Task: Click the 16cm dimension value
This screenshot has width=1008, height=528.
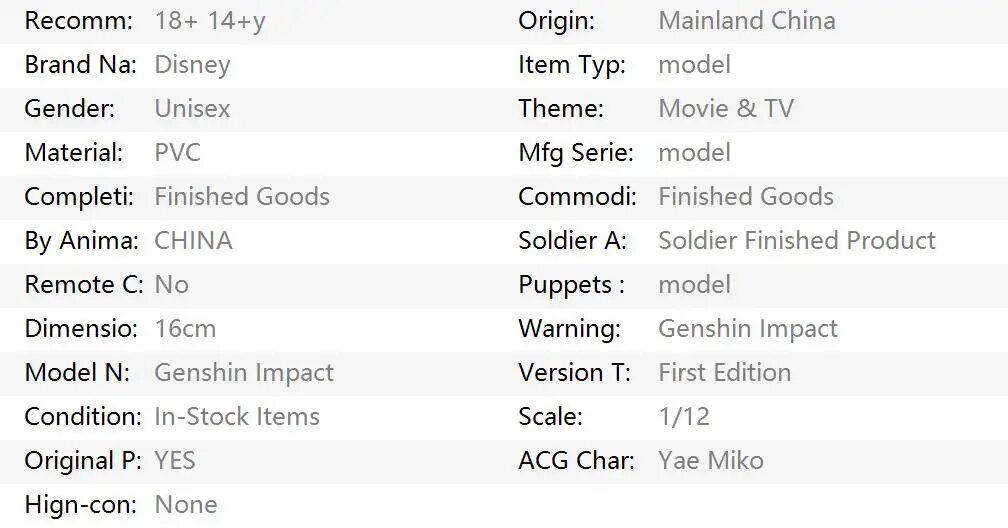Action: click(185, 329)
